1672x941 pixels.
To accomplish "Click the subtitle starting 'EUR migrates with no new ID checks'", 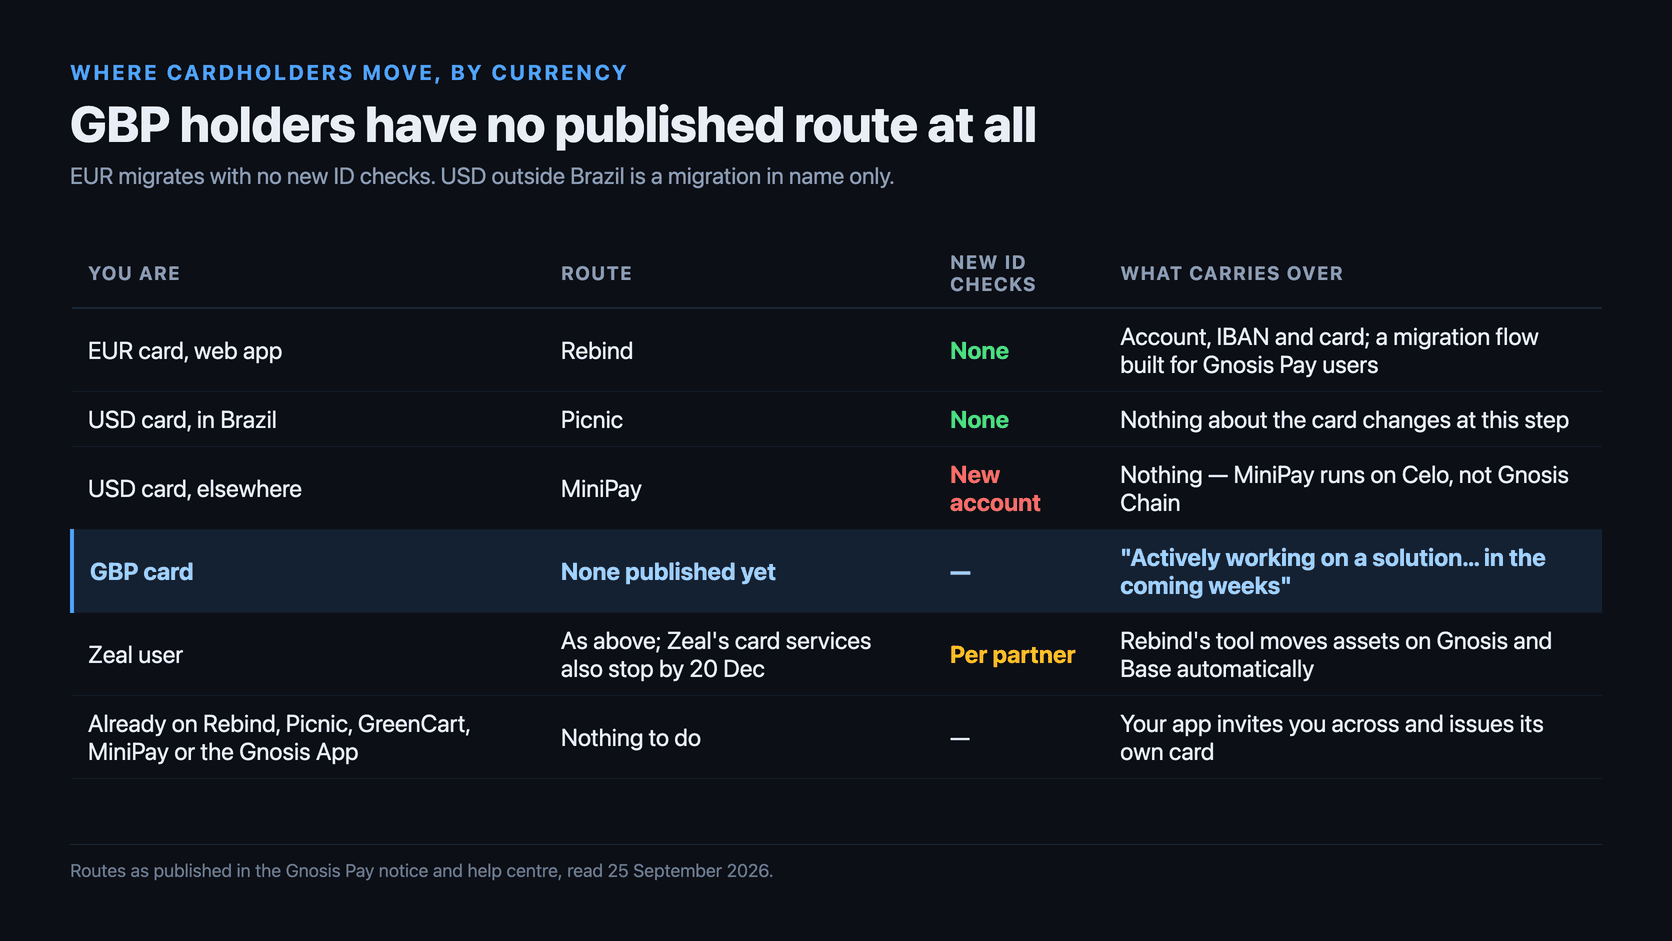I will [482, 177].
